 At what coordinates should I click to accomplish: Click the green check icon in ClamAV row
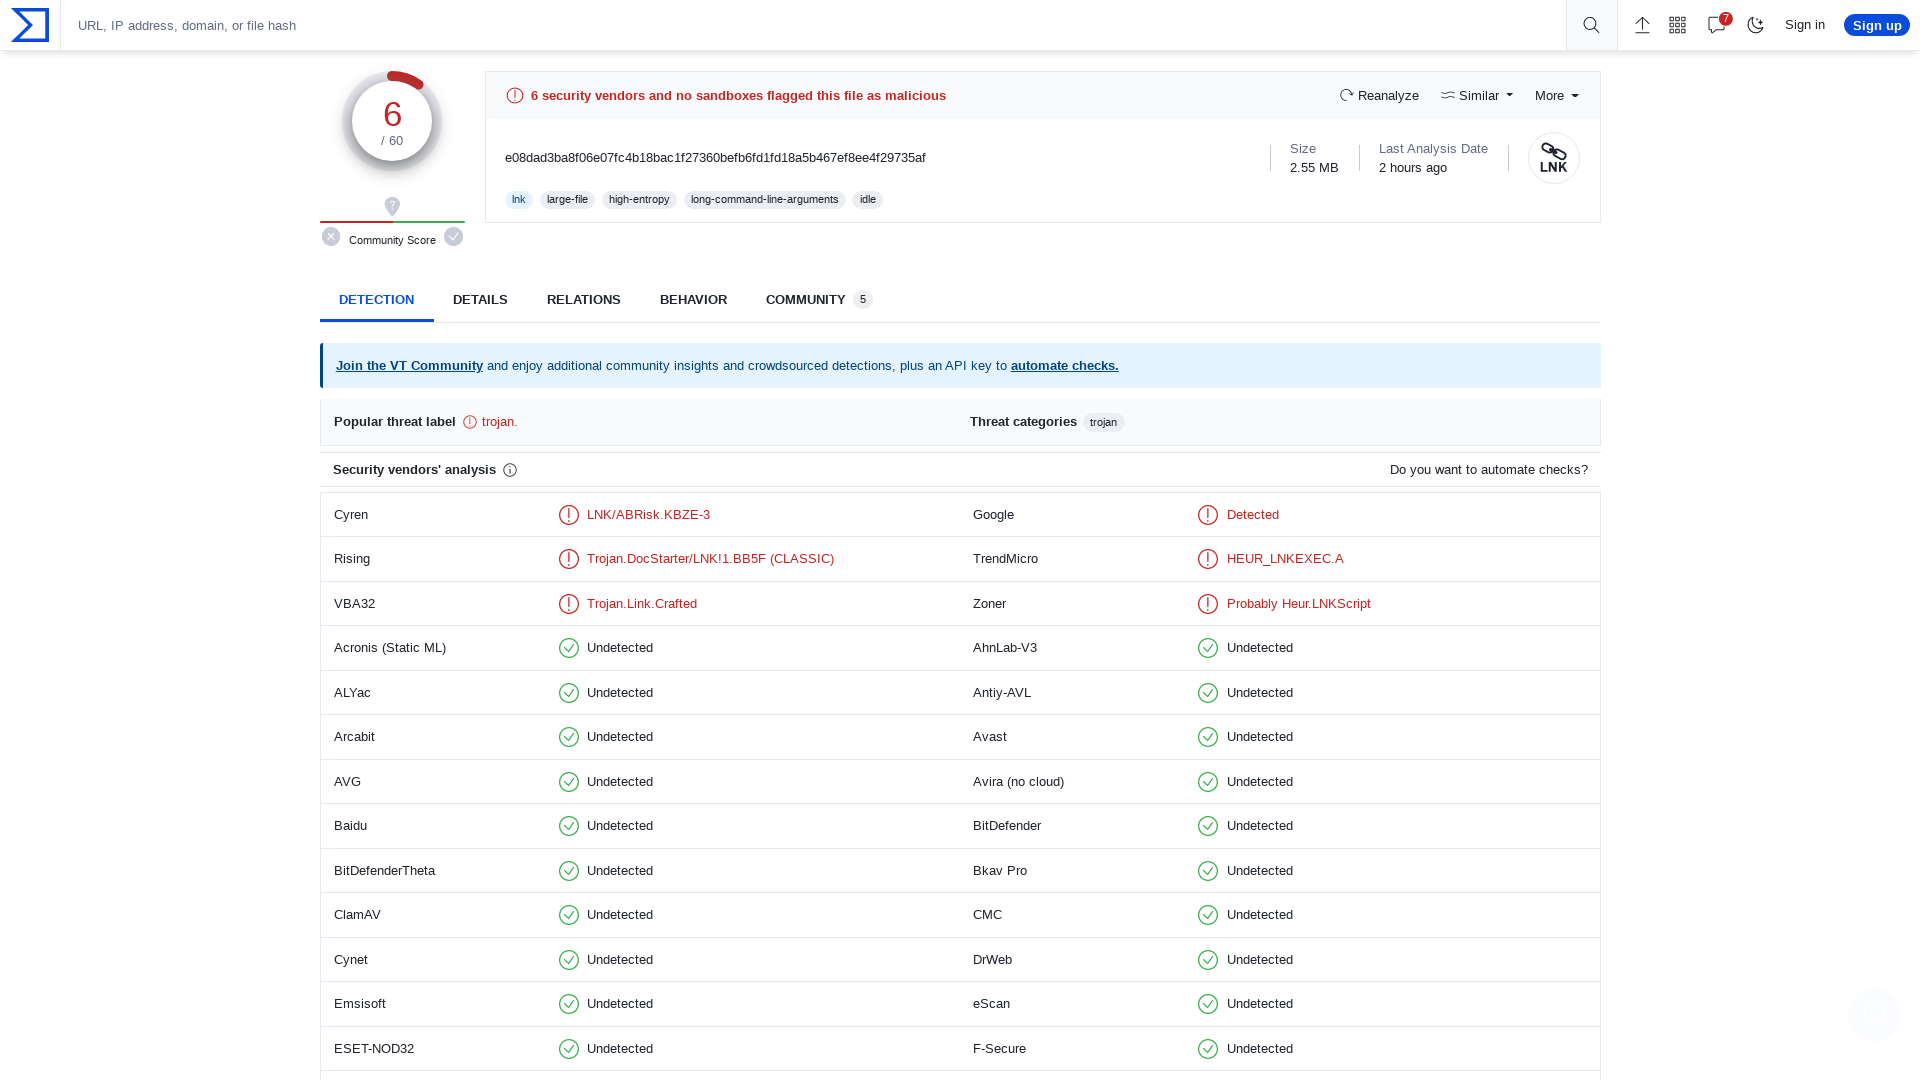tap(569, 915)
